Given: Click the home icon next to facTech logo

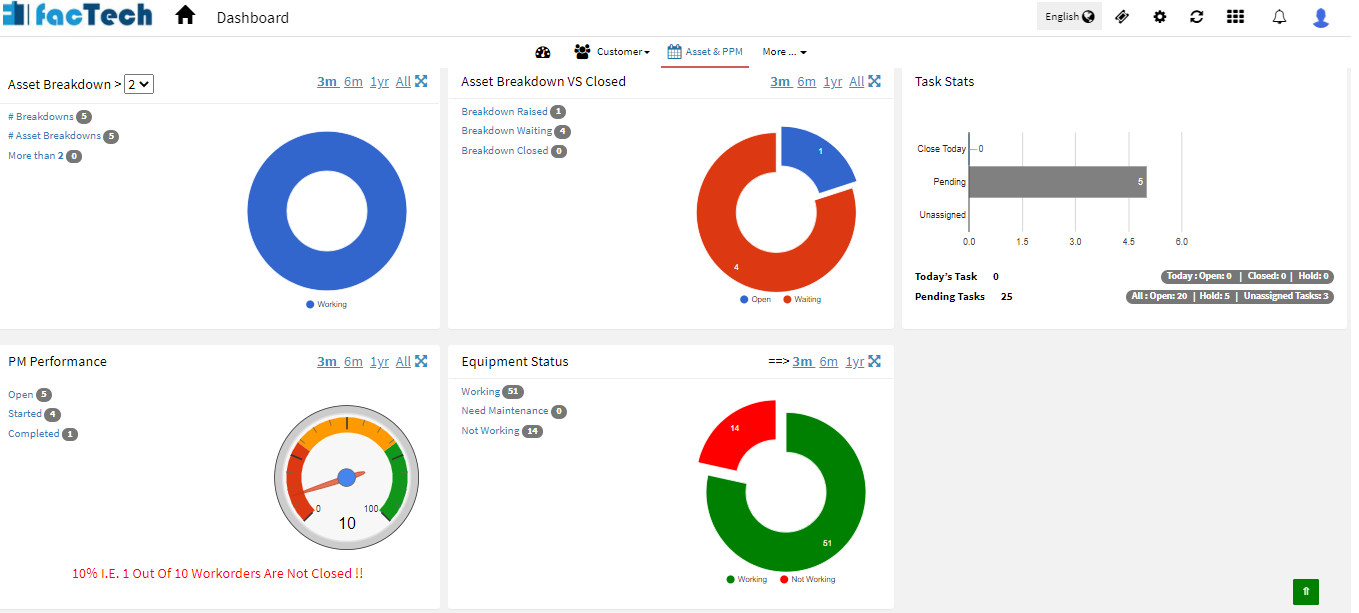Looking at the screenshot, I should 184,16.
